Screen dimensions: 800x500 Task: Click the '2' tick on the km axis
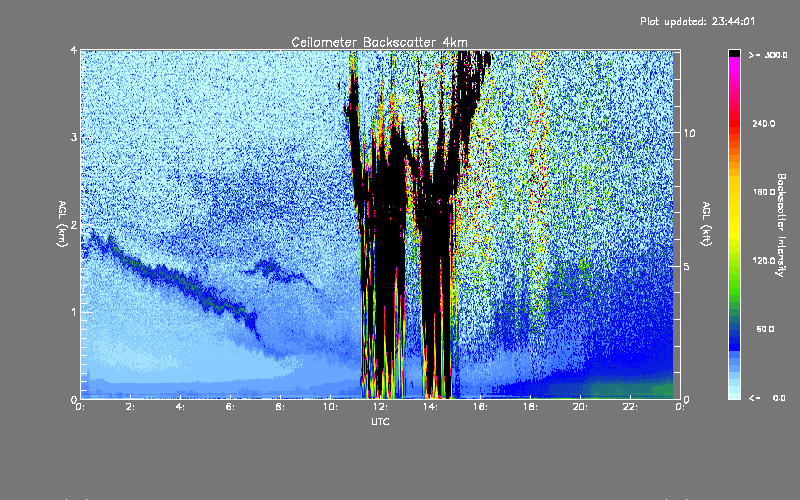click(x=74, y=225)
